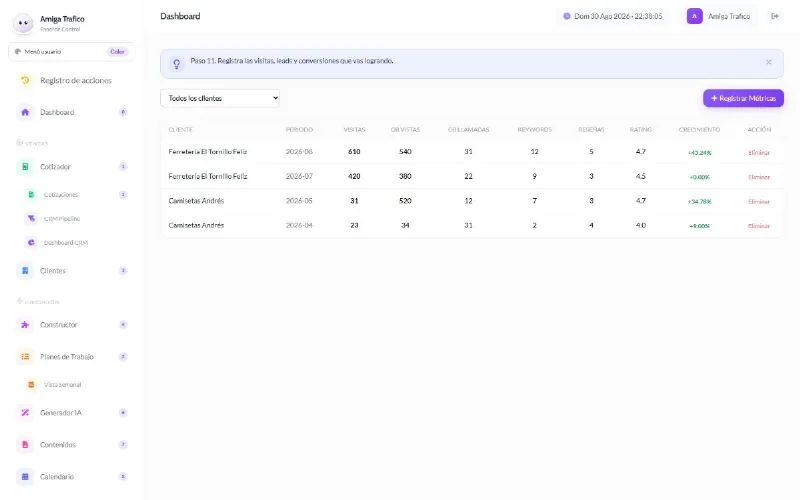Click the RATING column header
The height and width of the screenshot is (500, 800).
coord(640,130)
